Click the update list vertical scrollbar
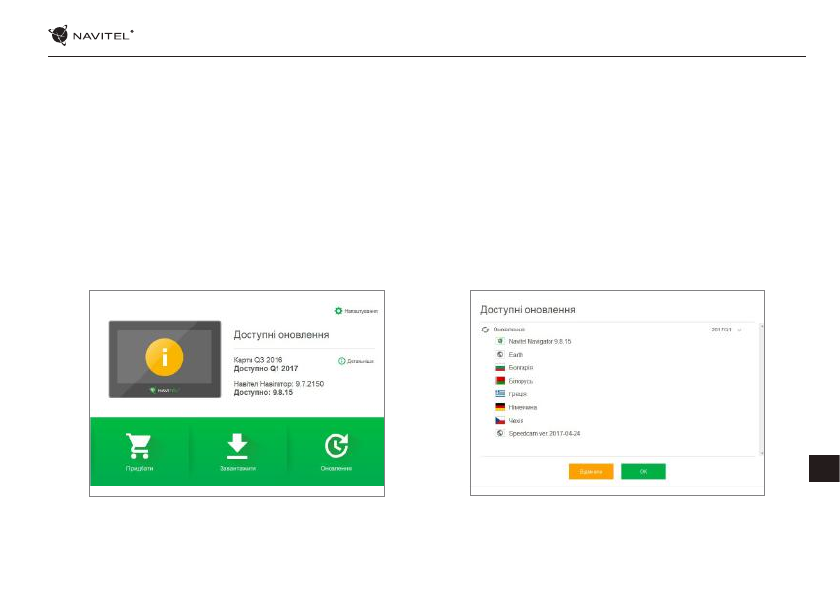840x595 pixels. (762, 389)
